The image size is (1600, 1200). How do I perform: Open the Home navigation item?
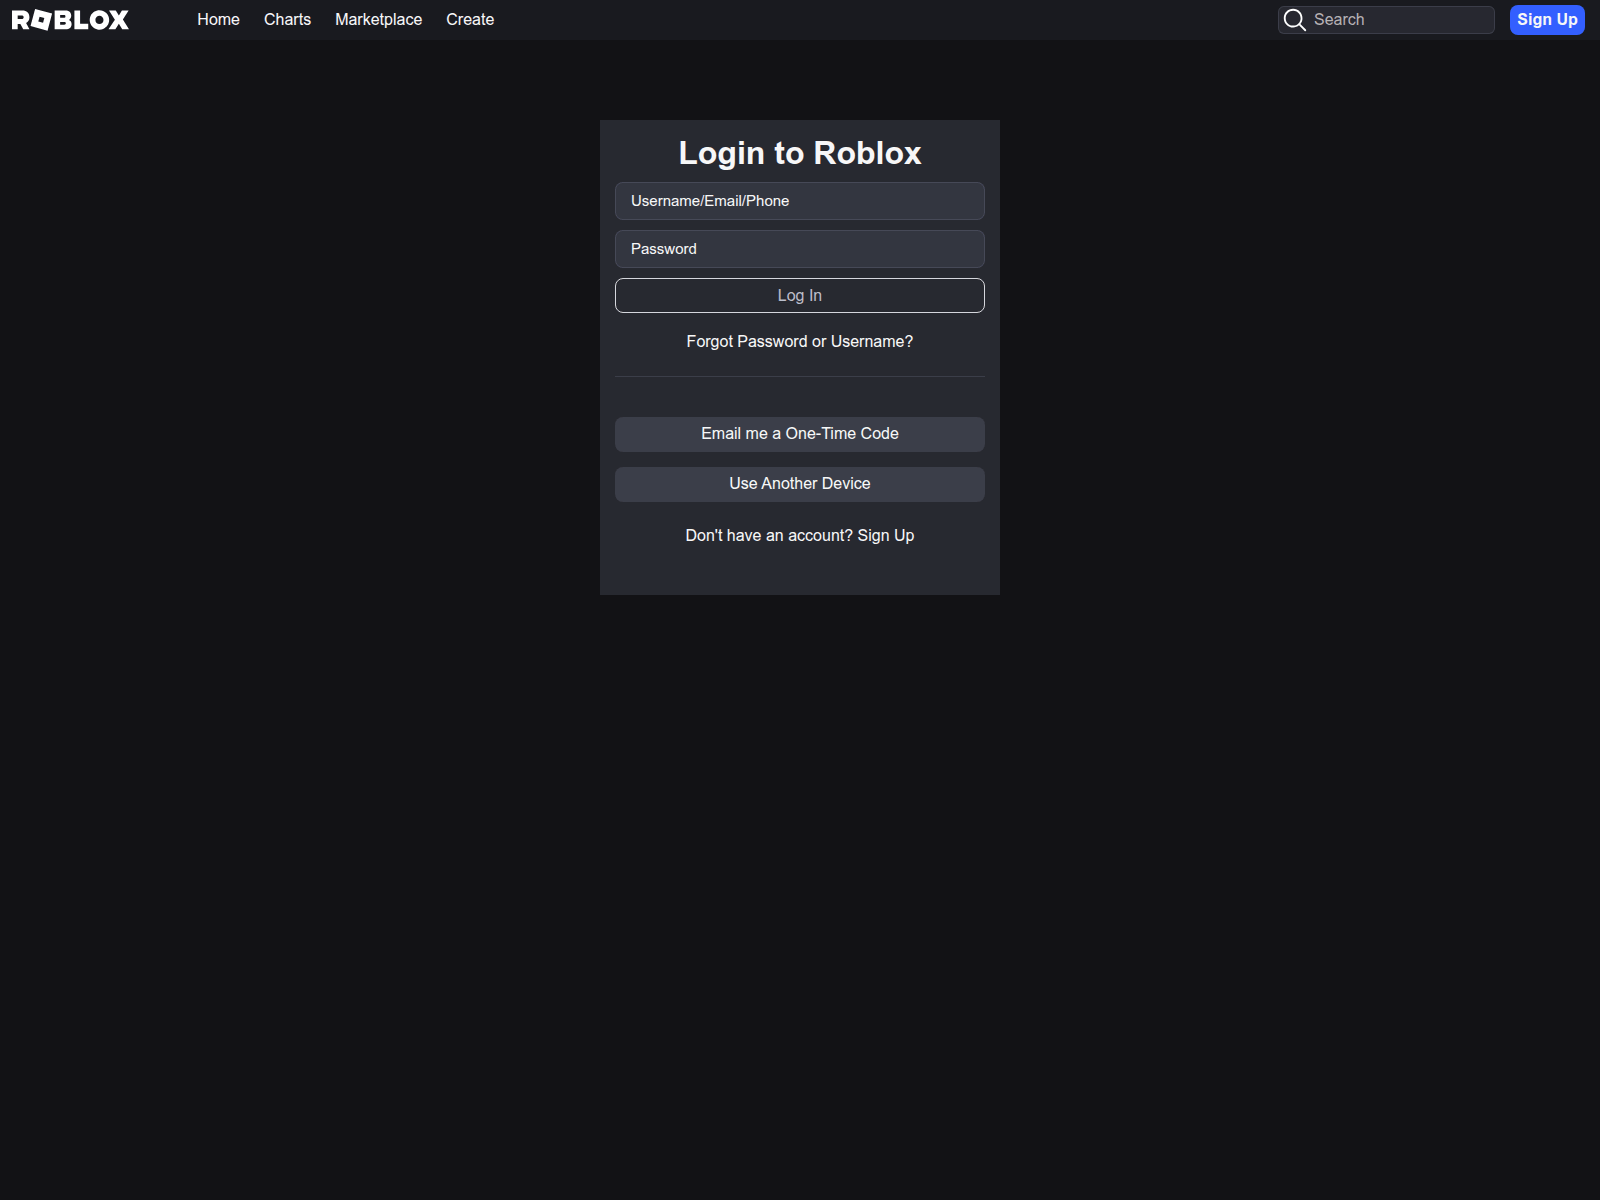tap(218, 19)
